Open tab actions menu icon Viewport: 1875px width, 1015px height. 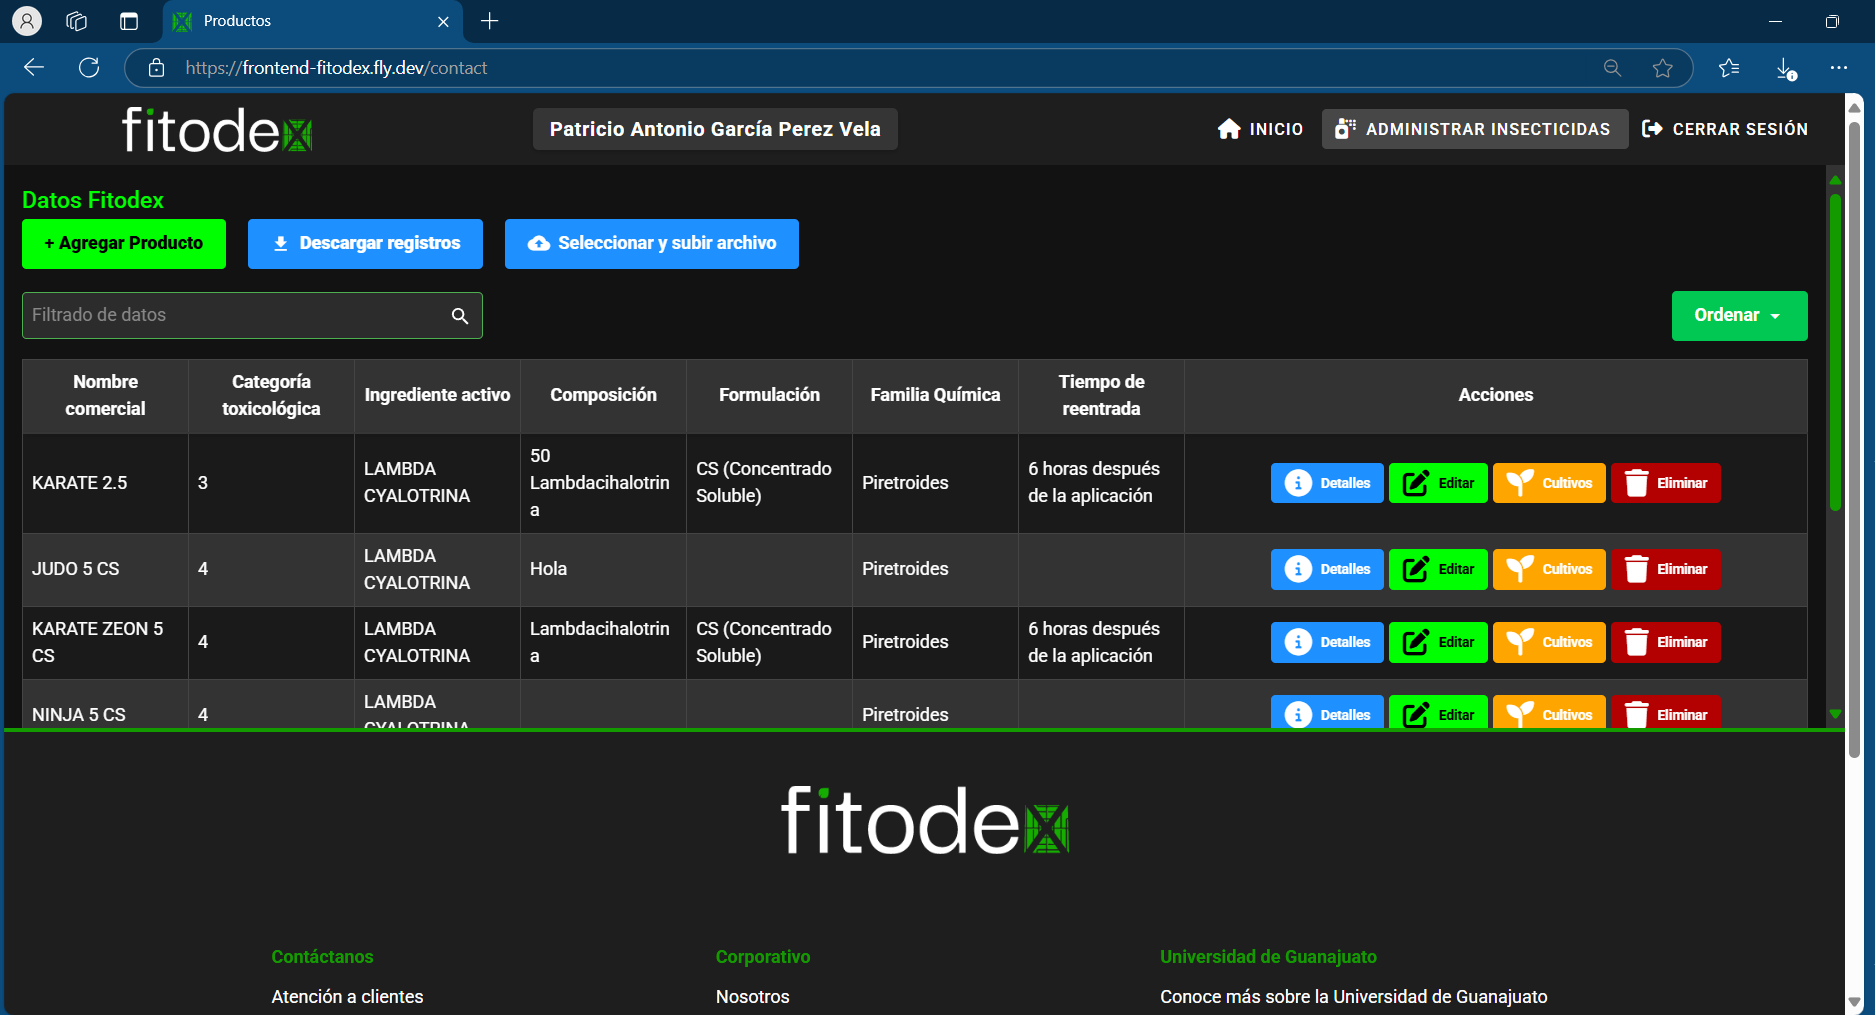[129, 21]
